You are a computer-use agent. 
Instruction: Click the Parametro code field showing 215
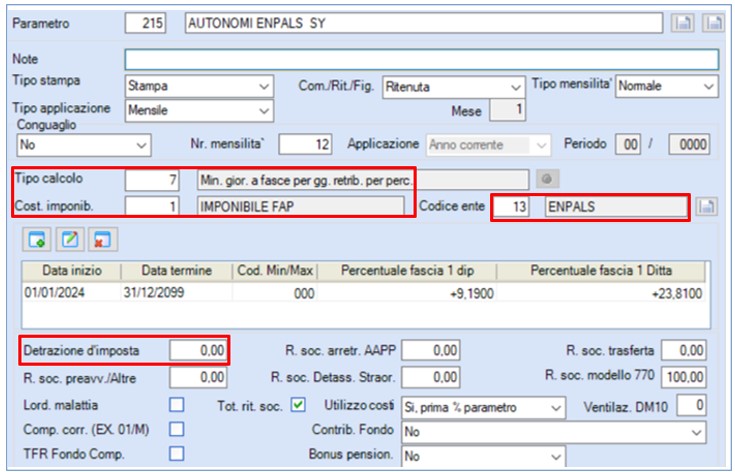pyautogui.click(x=145, y=23)
